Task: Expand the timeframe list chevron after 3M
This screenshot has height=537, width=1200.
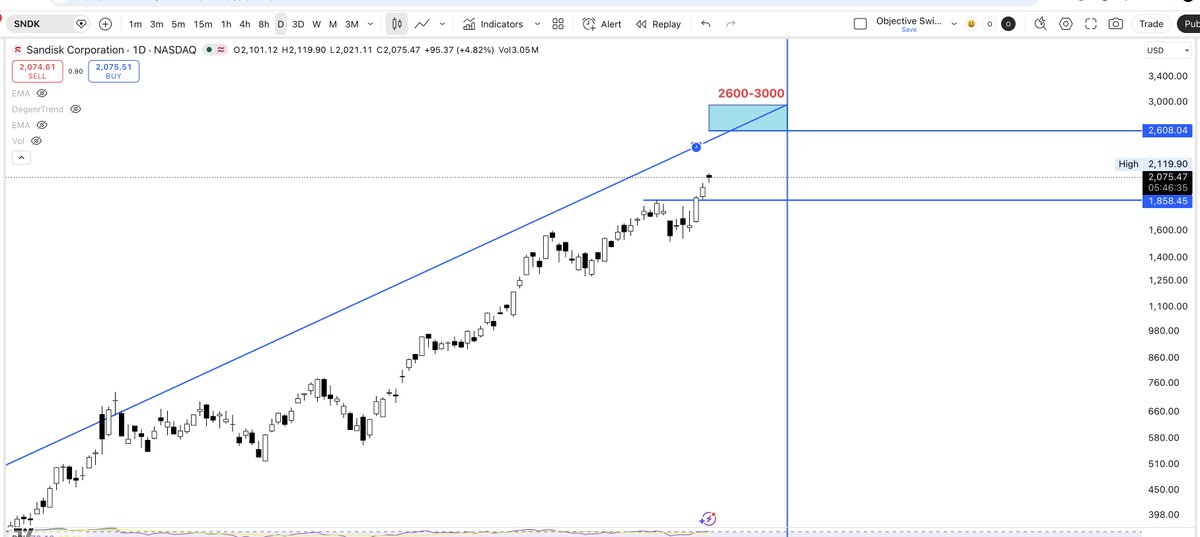Action: coord(370,24)
